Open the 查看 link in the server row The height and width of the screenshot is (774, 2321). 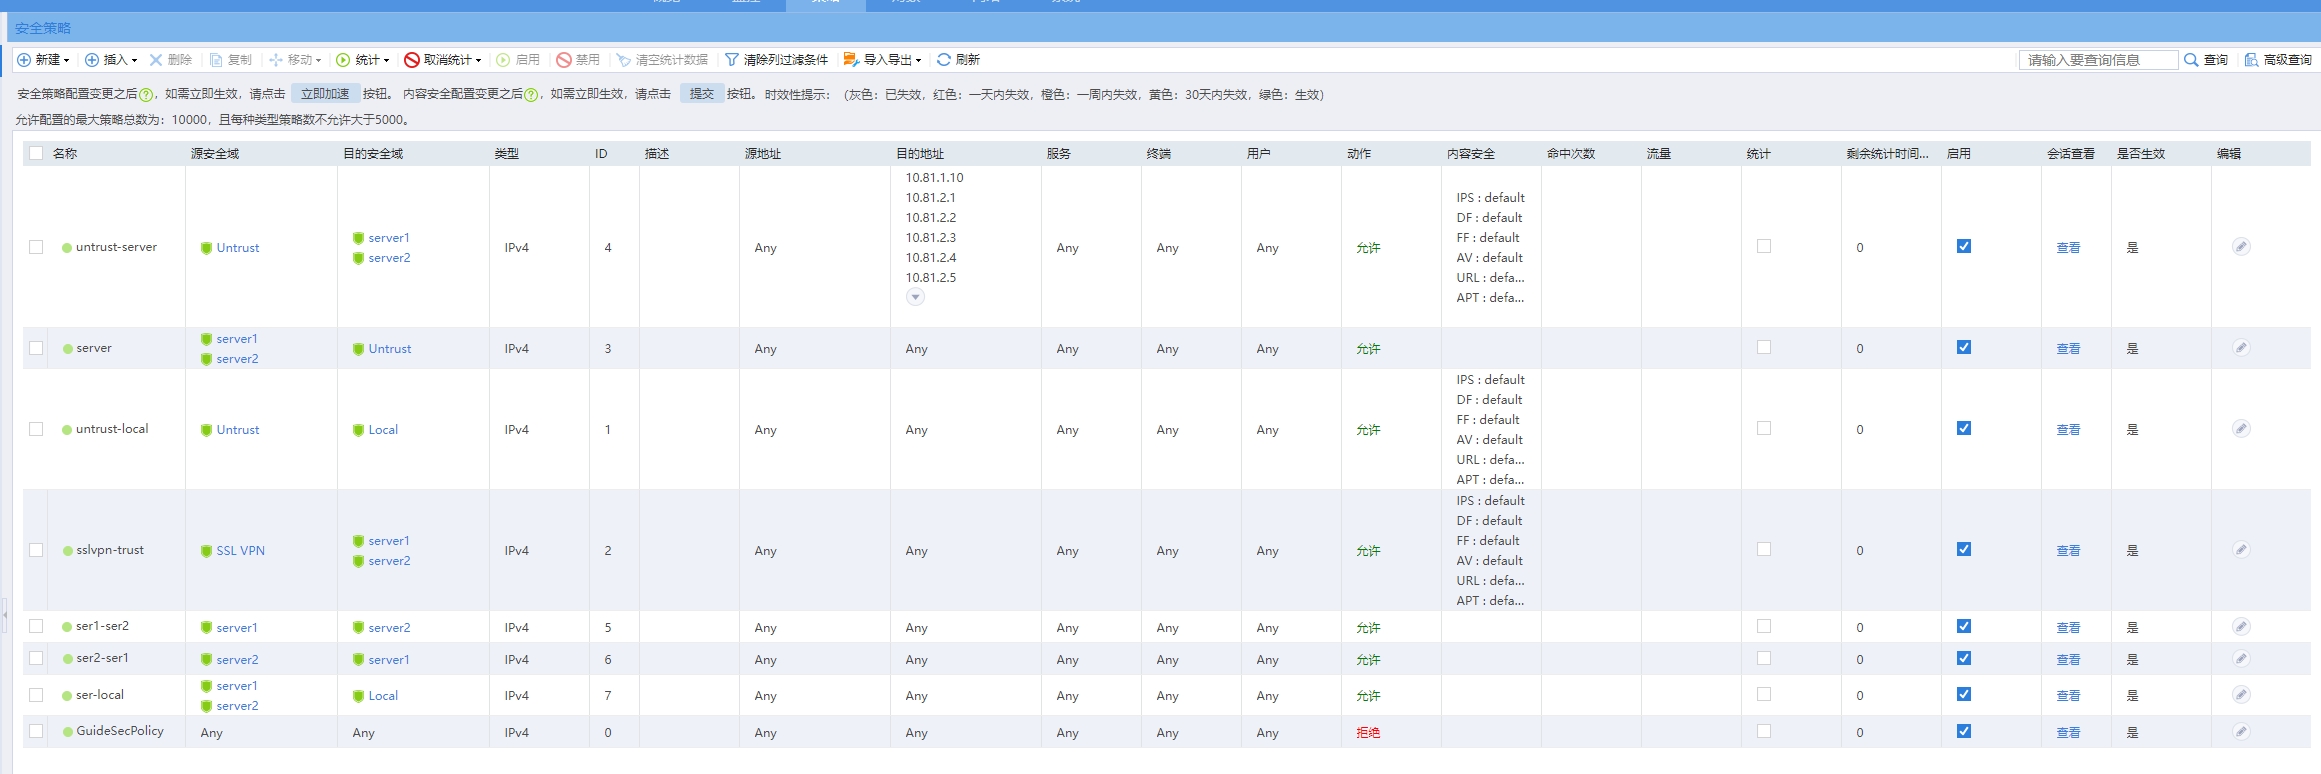[x=2068, y=349]
